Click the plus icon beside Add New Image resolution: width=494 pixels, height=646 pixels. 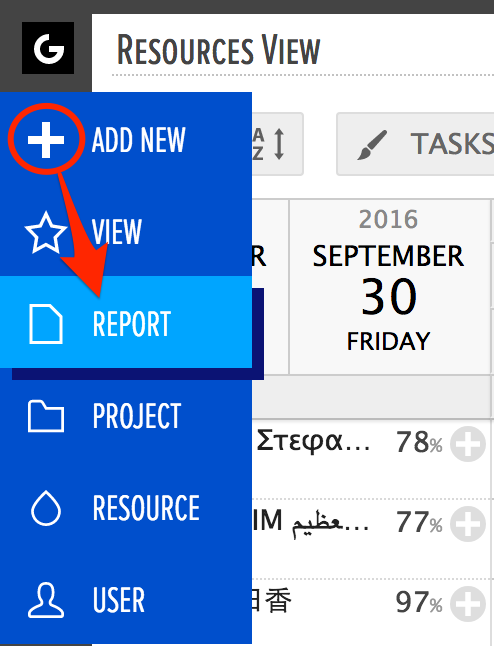pos(46,140)
